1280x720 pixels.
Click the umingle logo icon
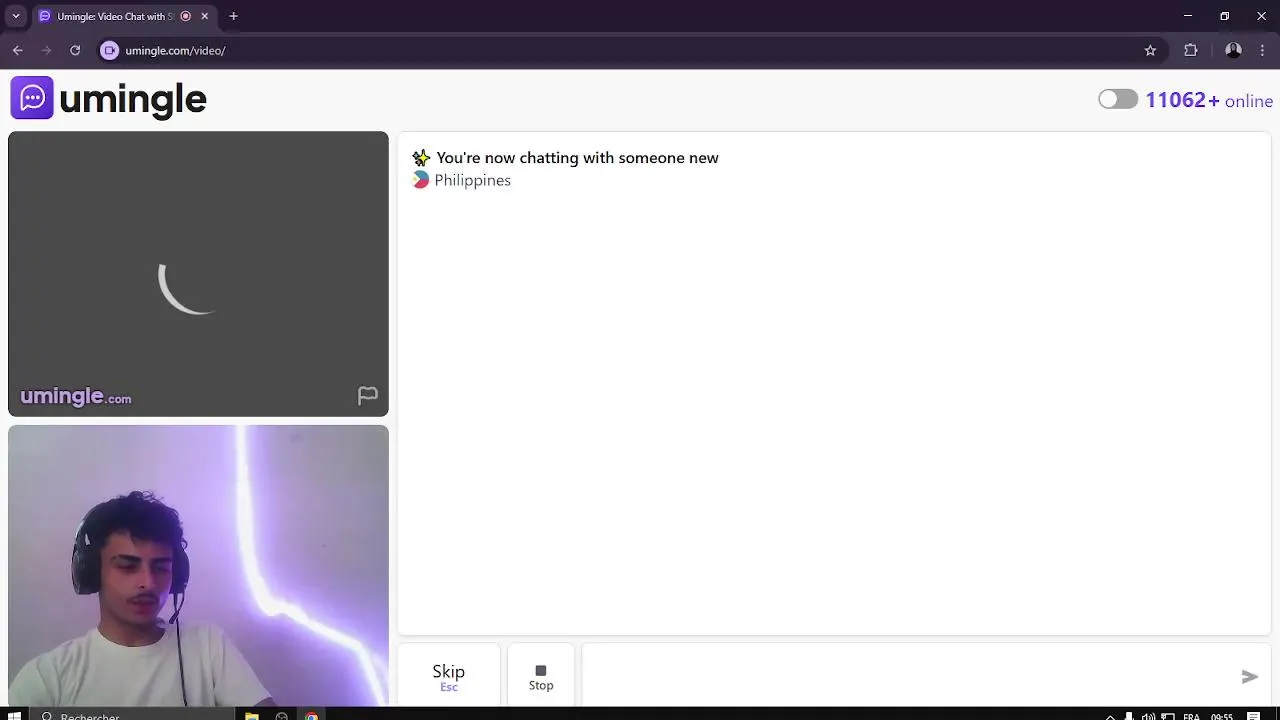(x=32, y=98)
